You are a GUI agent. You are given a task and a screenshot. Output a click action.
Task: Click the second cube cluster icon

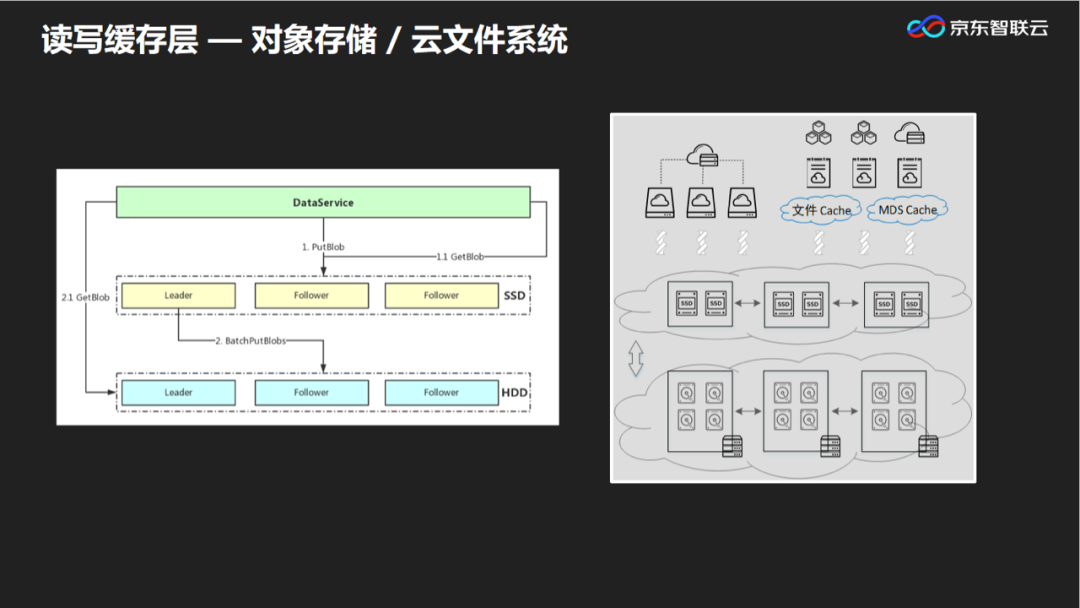click(x=864, y=133)
